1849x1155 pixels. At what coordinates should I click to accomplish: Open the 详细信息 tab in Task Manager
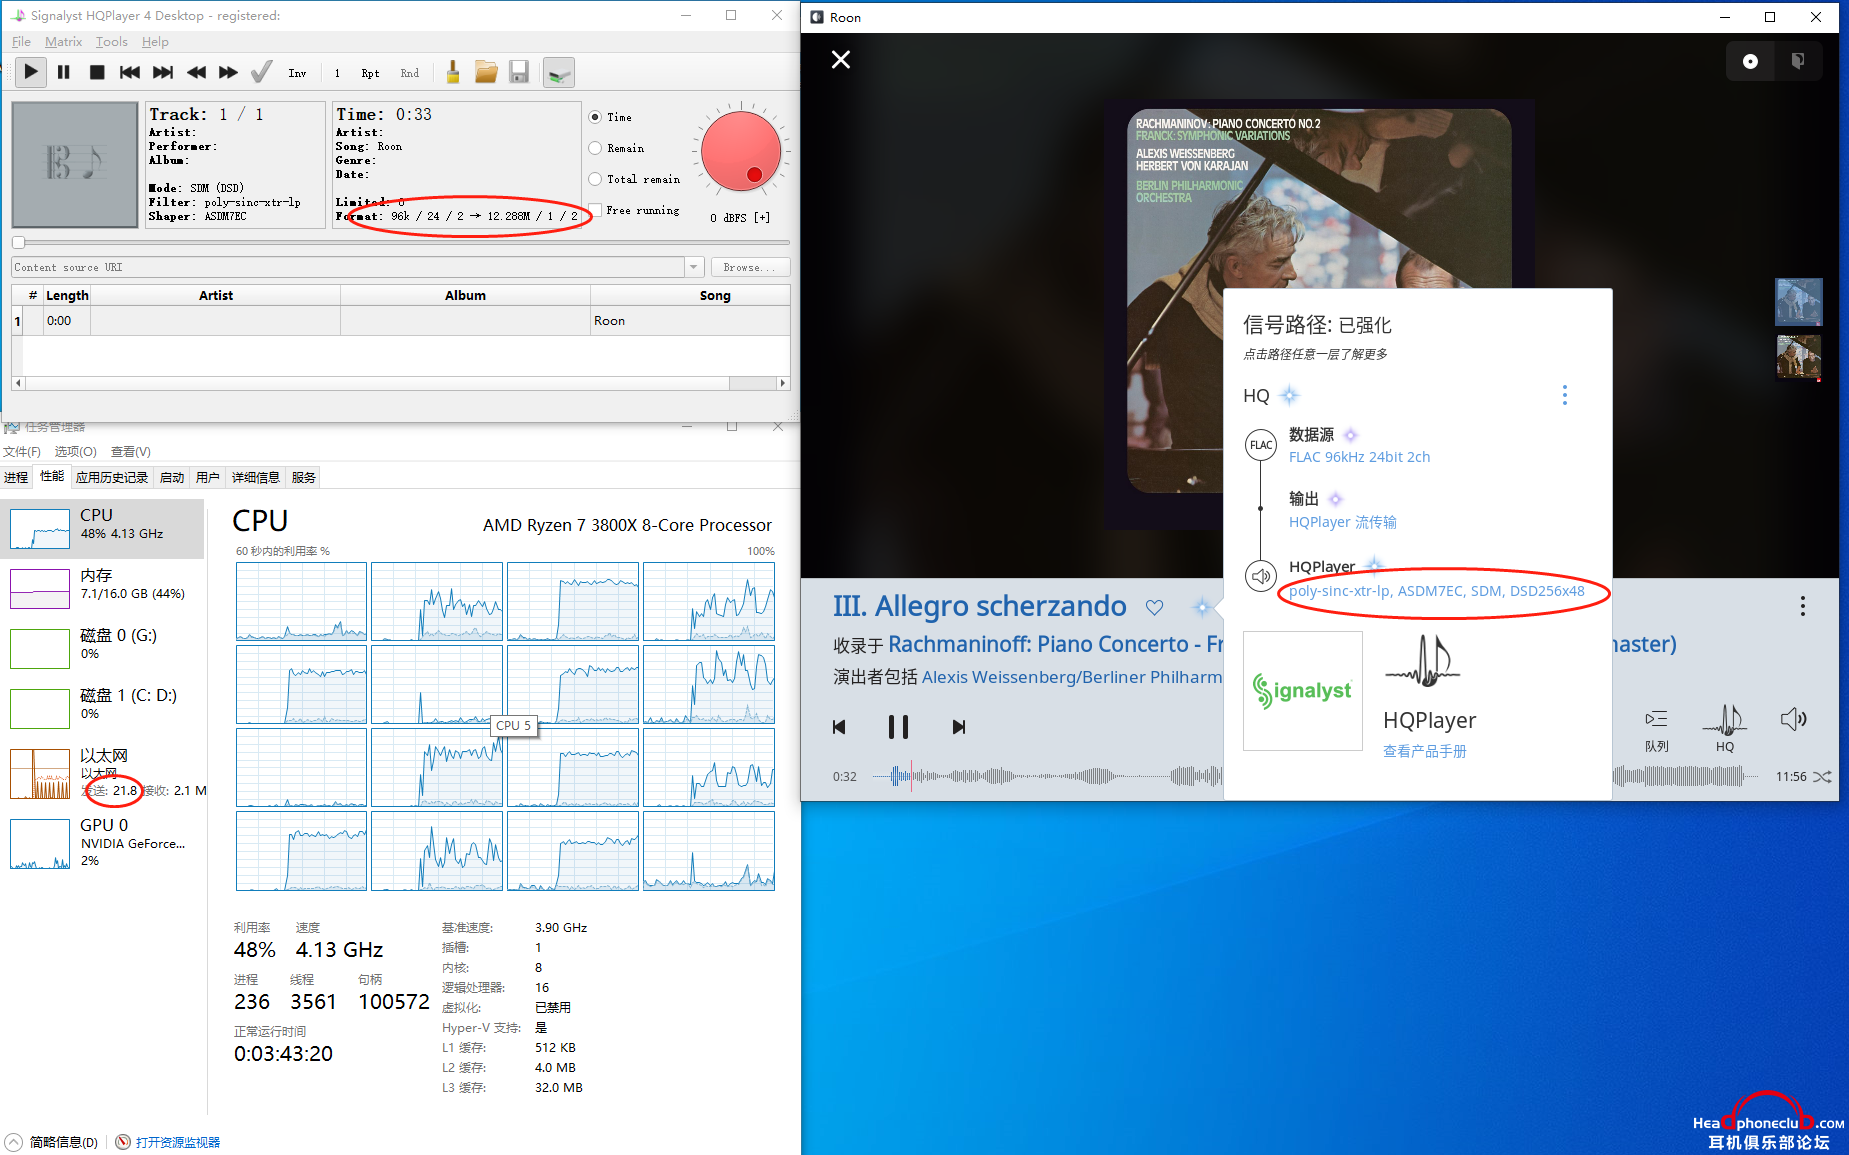(x=256, y=478)
